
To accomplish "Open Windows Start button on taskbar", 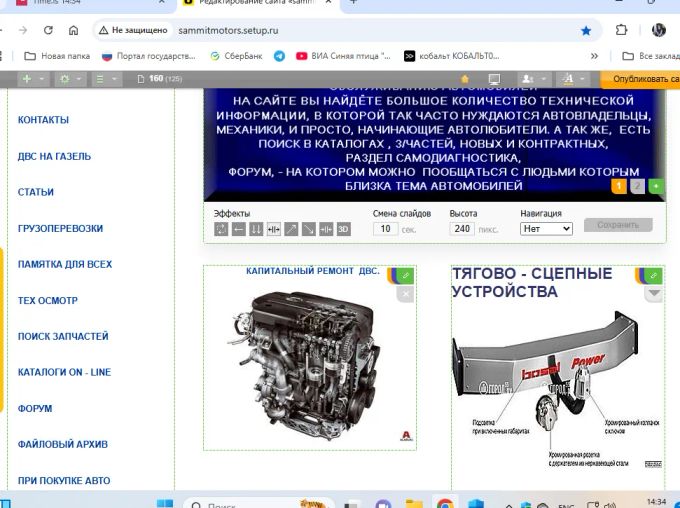I will point(165,503).
